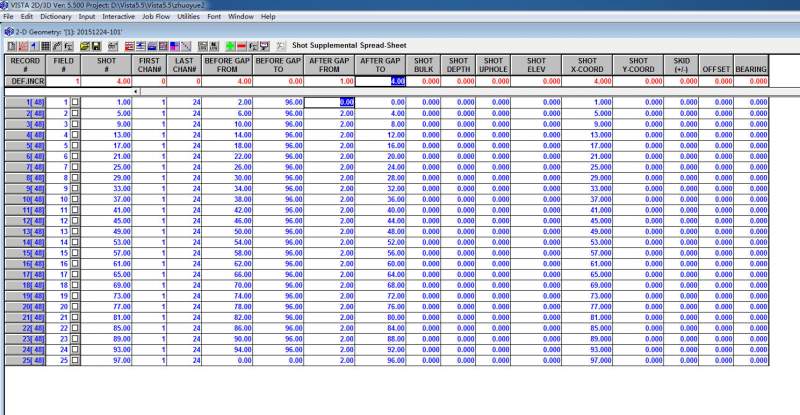Click the Fx icon left of open folder
This screenshot has height=415, width=800.
68,46
